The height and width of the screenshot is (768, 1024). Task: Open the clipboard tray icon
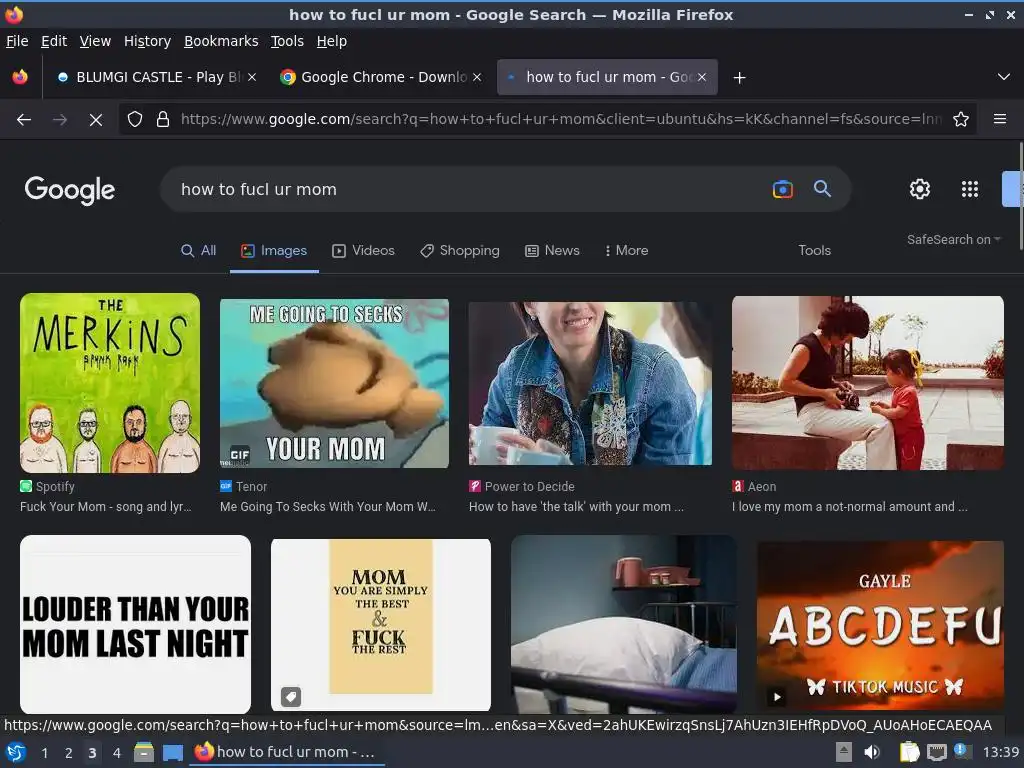(908, 752)
